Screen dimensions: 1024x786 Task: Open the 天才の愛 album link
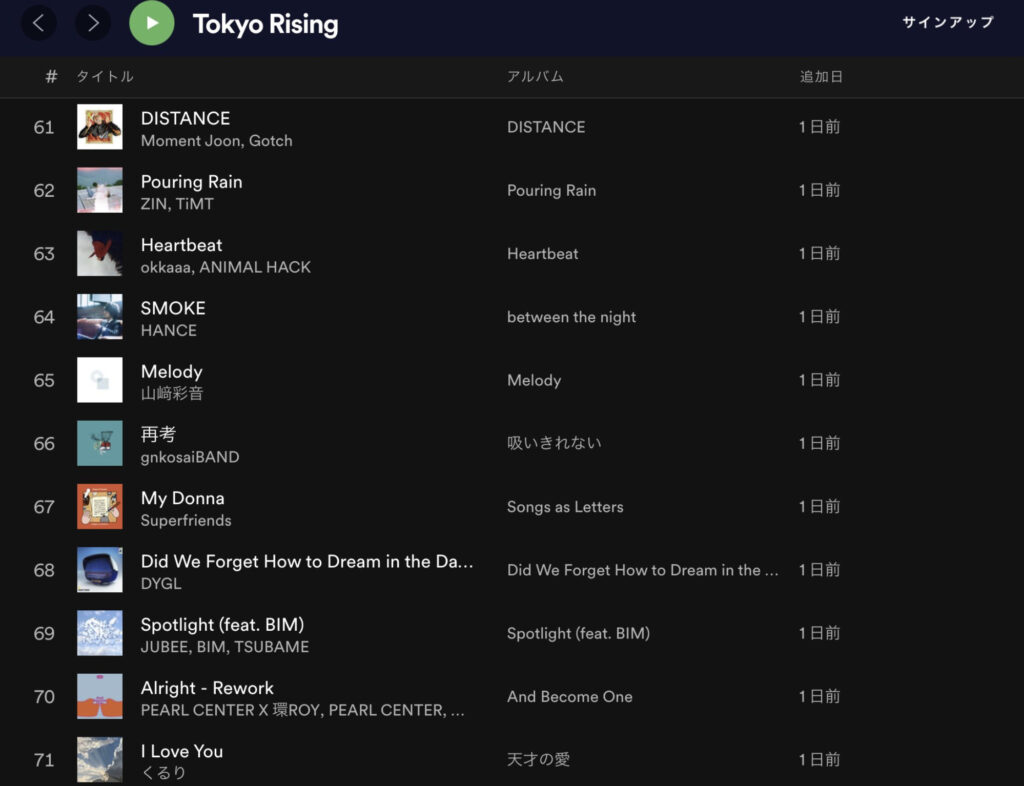539,760
